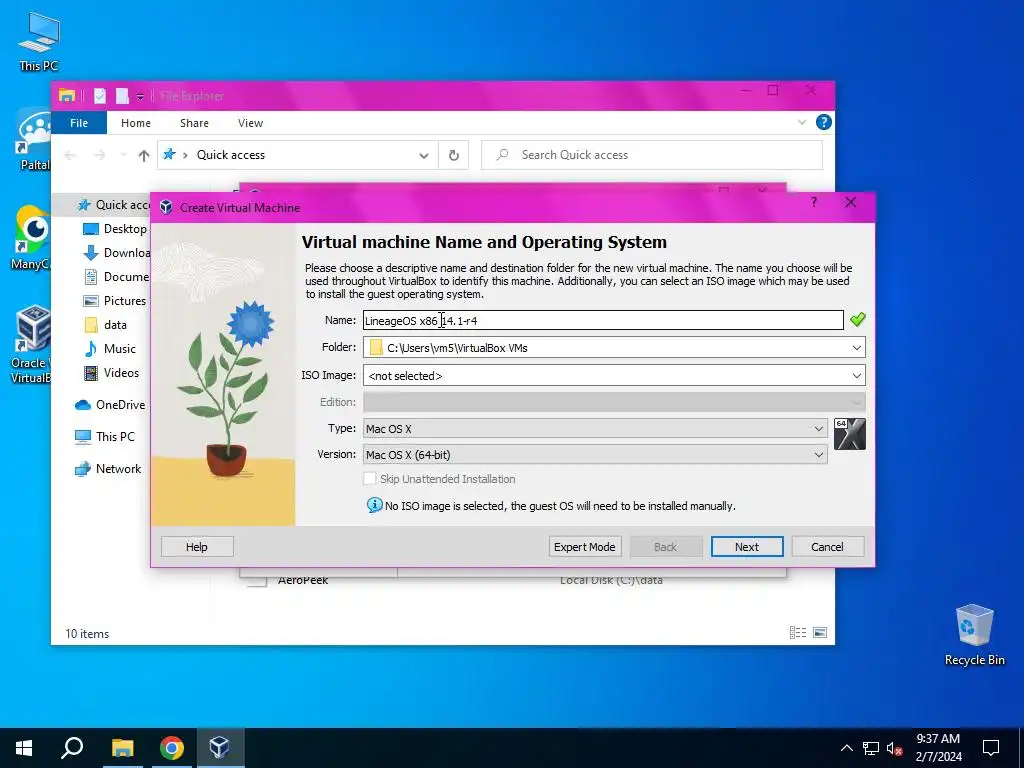Select Pictures in navigation pane
This screenshot has width=1024, height=768.
pyautogui.click(x=114, y=301)
